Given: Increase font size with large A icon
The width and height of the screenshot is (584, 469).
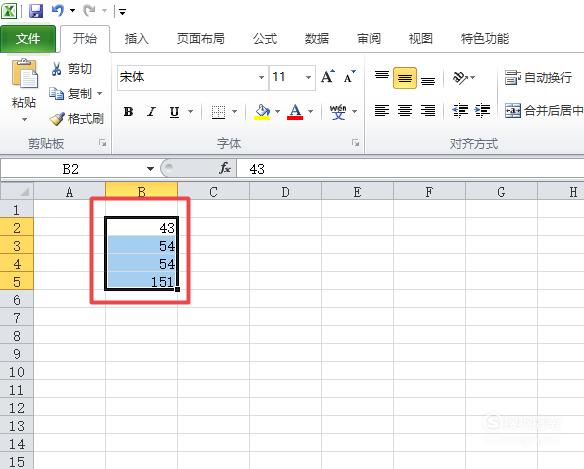Looking at the screenshot, I should 327,77.
